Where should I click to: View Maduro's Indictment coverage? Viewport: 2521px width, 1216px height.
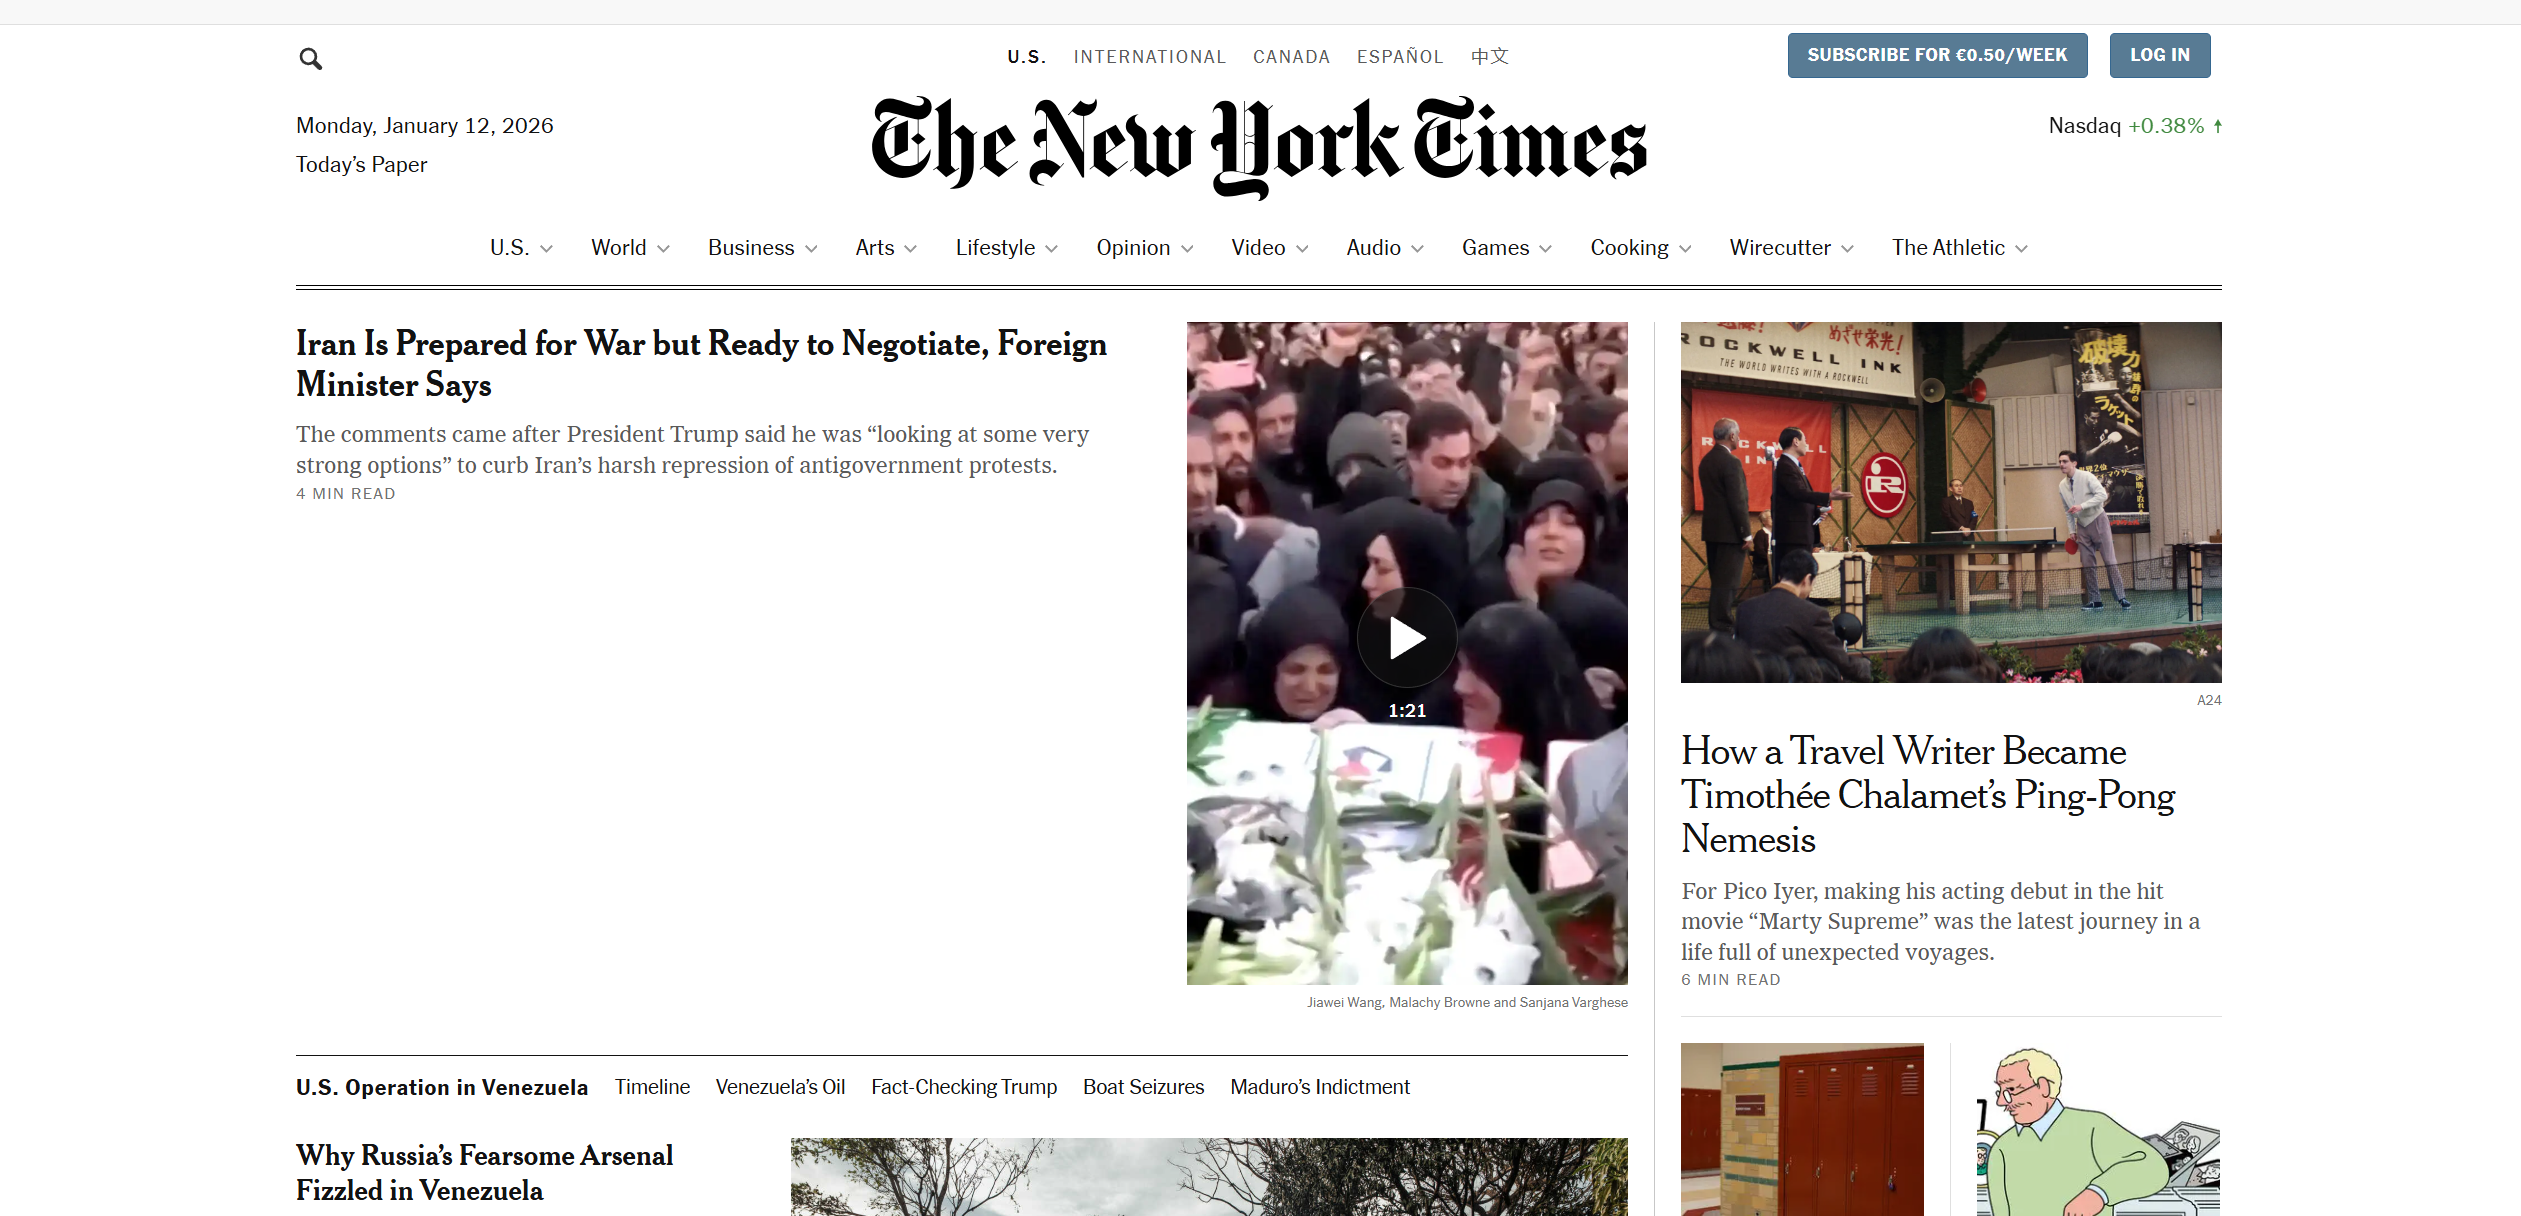[1319, 1087]
